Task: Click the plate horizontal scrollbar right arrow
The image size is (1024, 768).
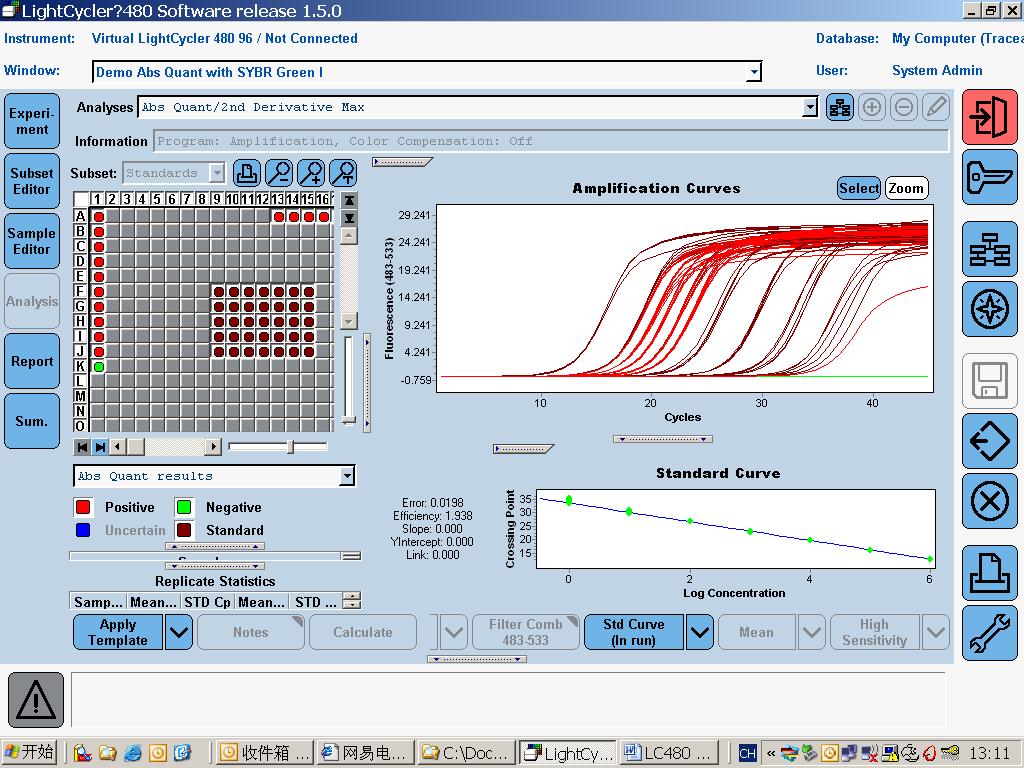Action: tap(212, 447)
